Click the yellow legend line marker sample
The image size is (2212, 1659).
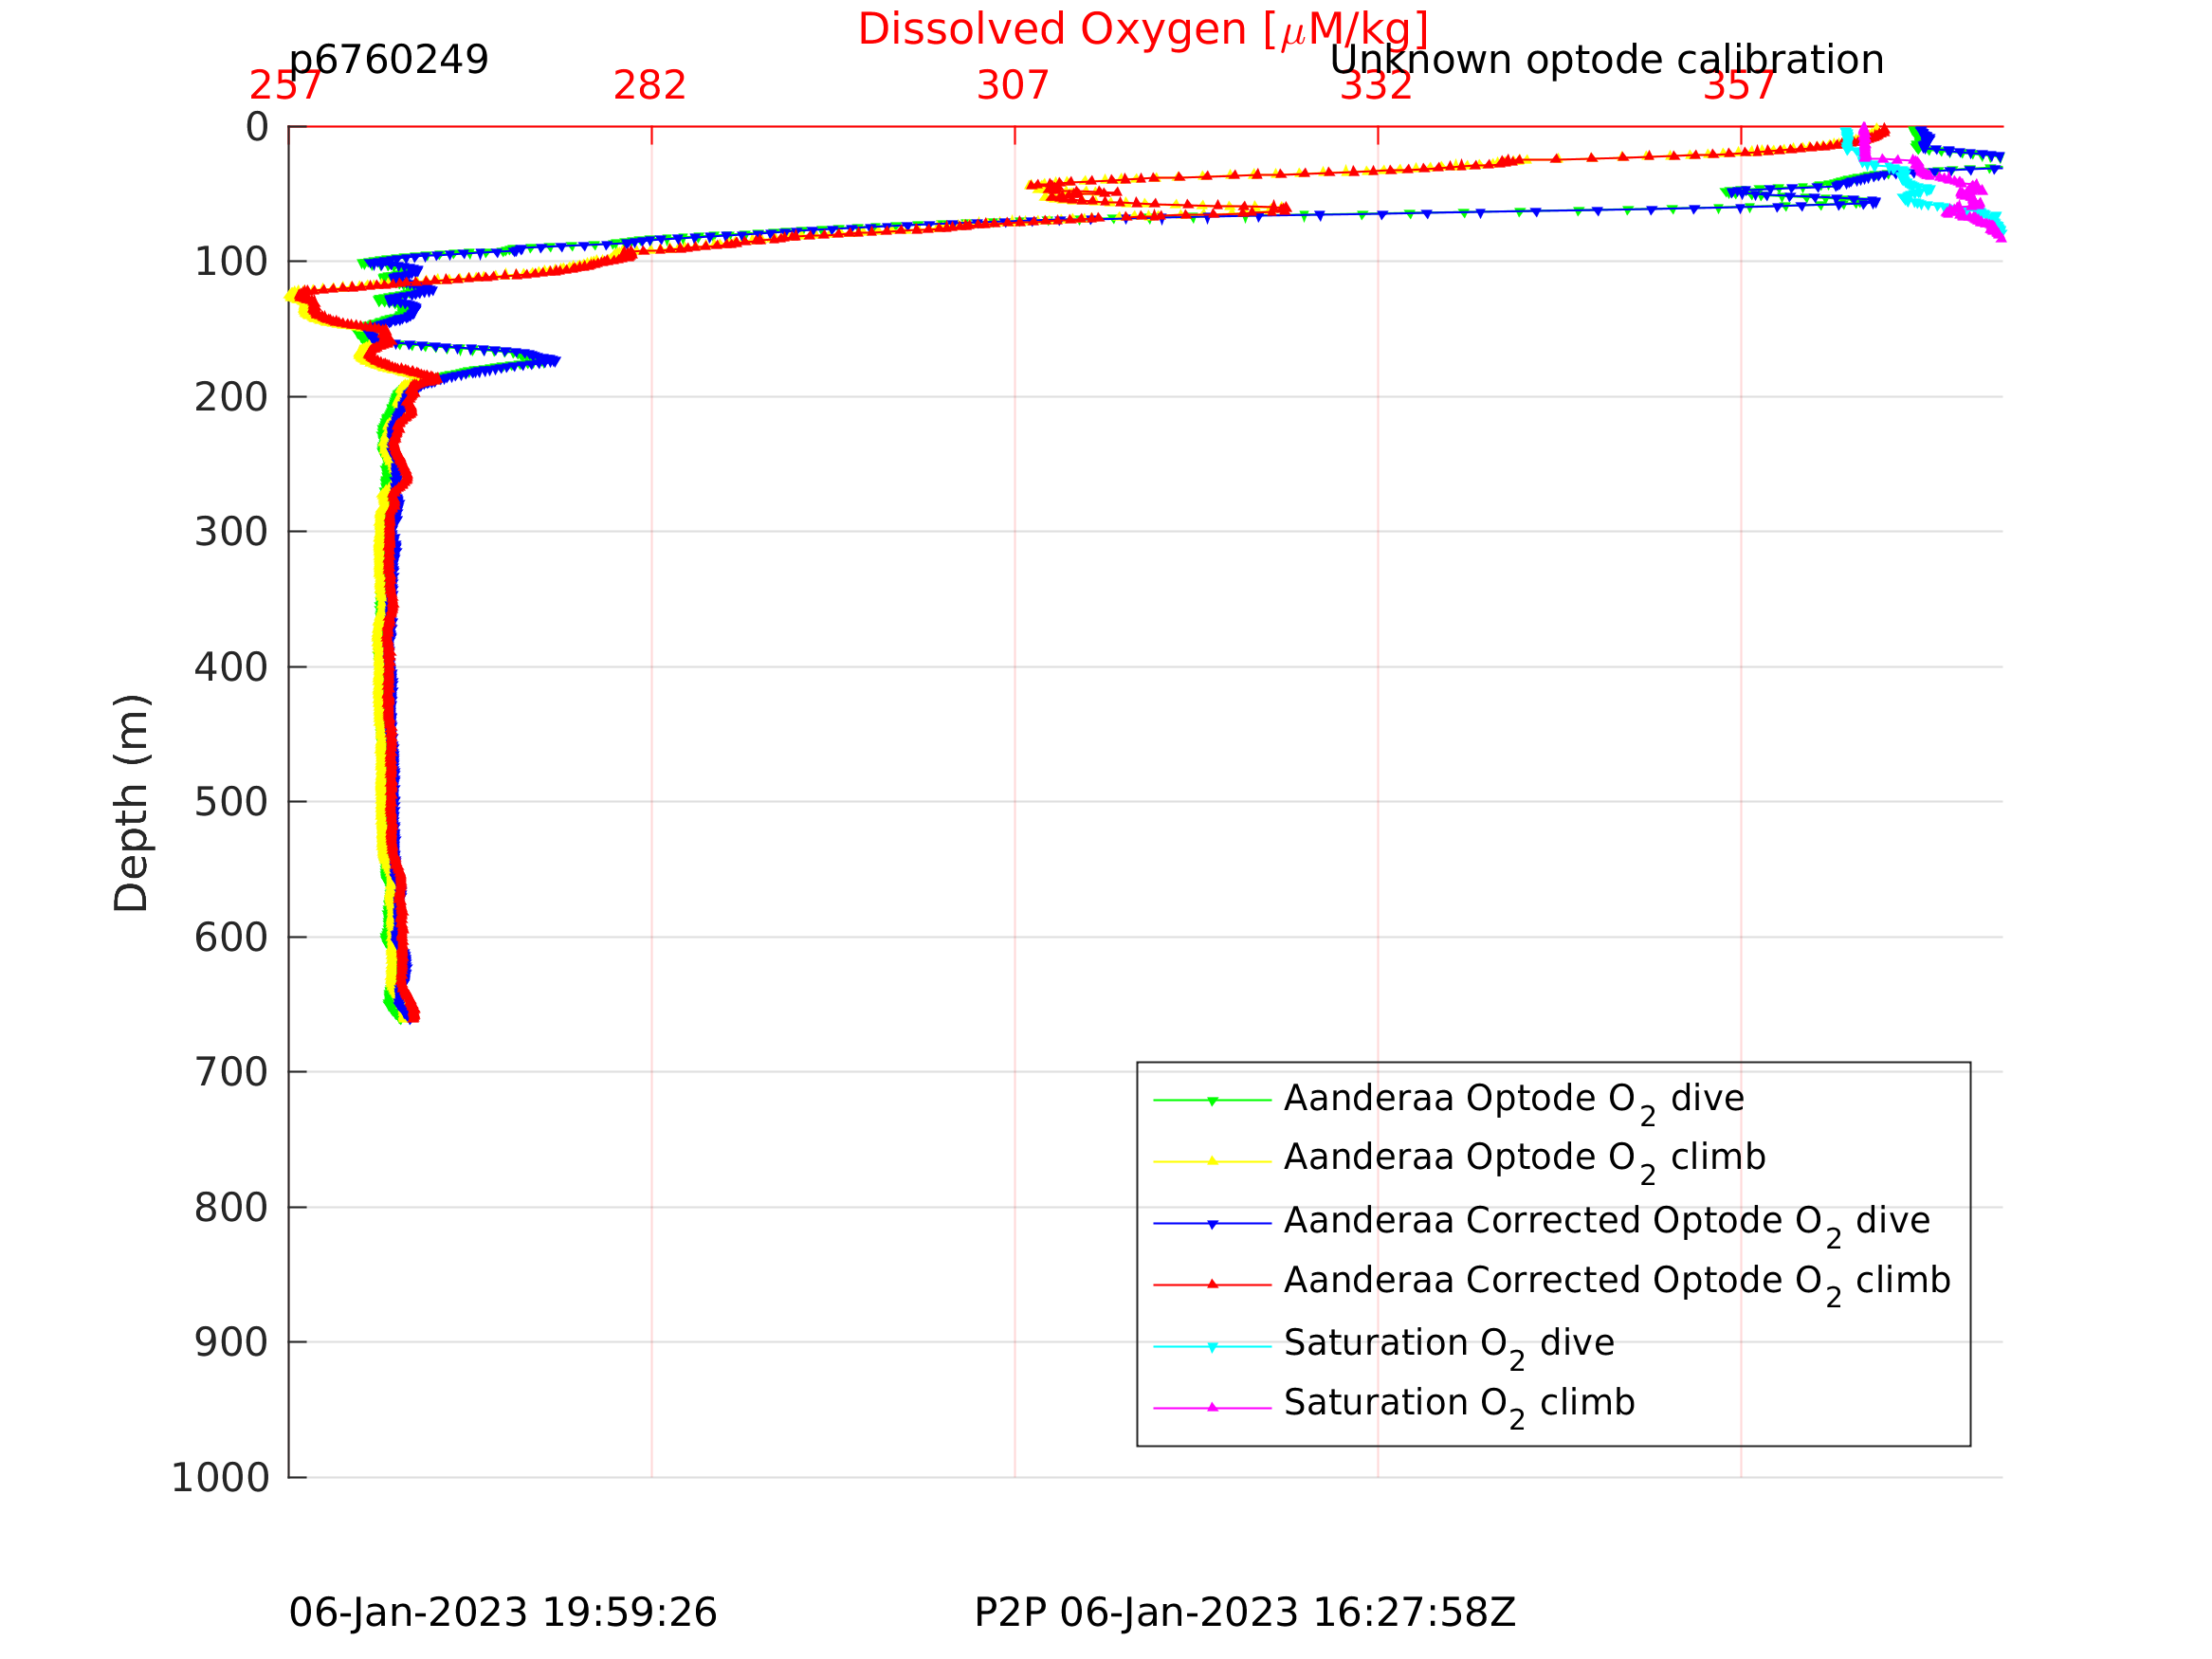pyautogui.click(x=1212, y=1161)
